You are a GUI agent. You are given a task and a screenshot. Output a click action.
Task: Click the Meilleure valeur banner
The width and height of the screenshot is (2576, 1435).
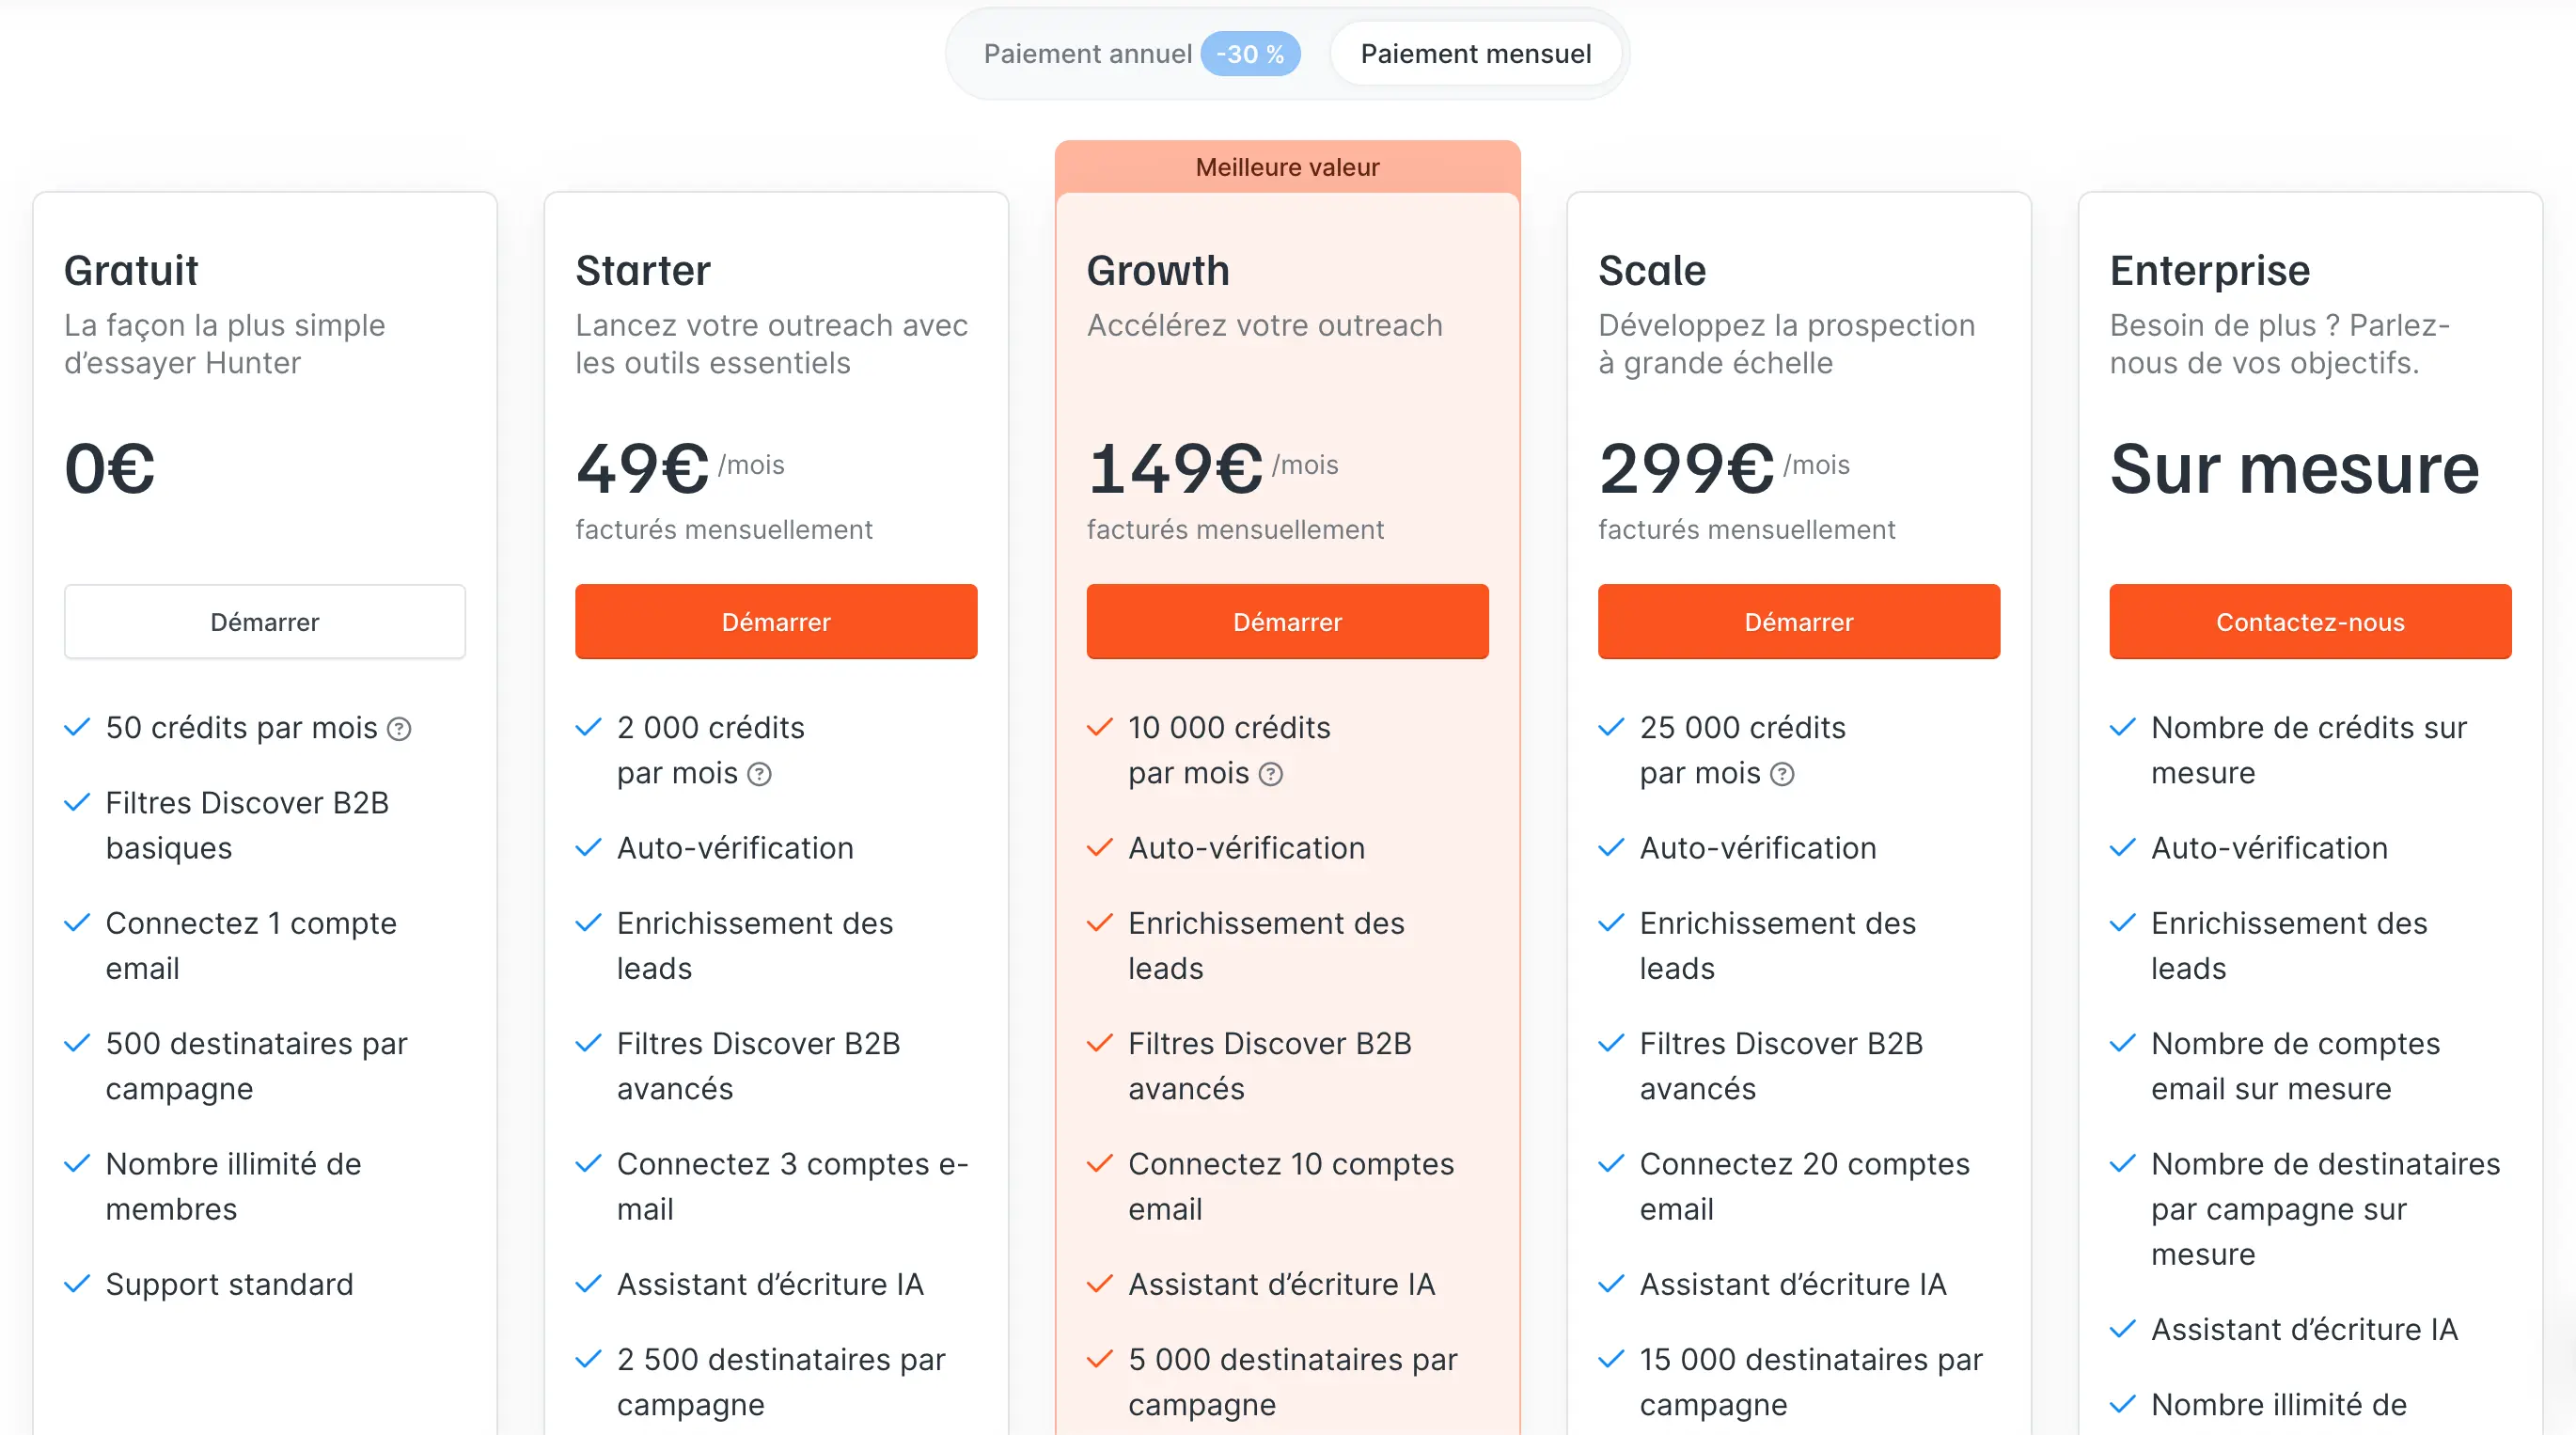1287,167
